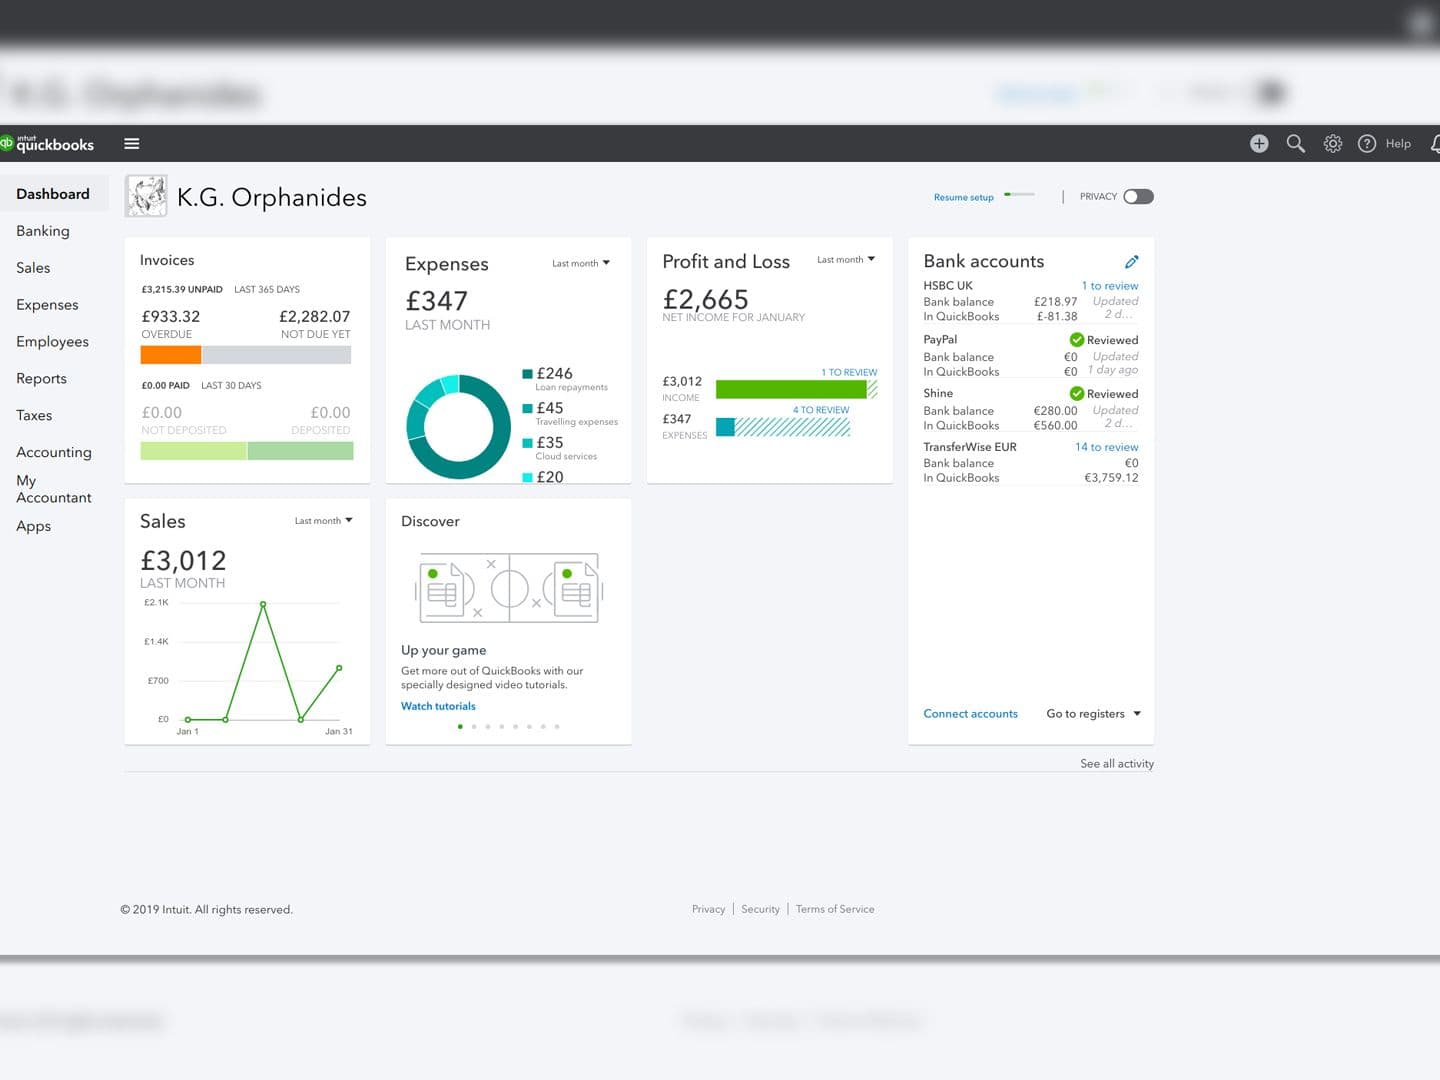Image resolution: width=1440 pixels, height=1080 pixels.
Task: Open Terms of Service footer link
Action: tap(835, 909)
